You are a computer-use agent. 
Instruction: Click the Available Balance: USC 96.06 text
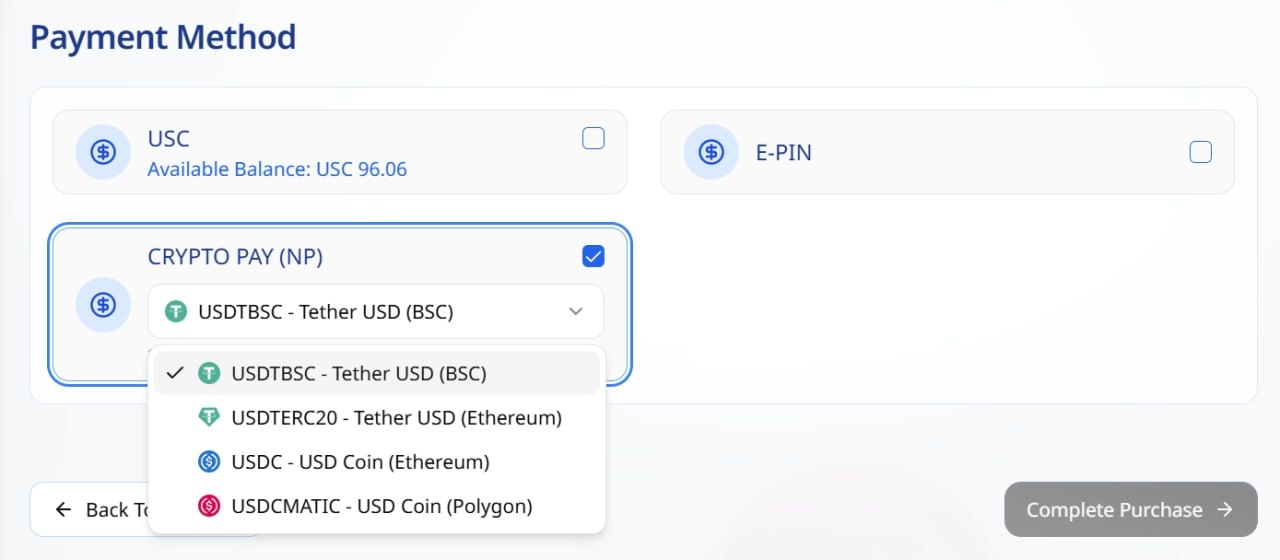point(277,169)
